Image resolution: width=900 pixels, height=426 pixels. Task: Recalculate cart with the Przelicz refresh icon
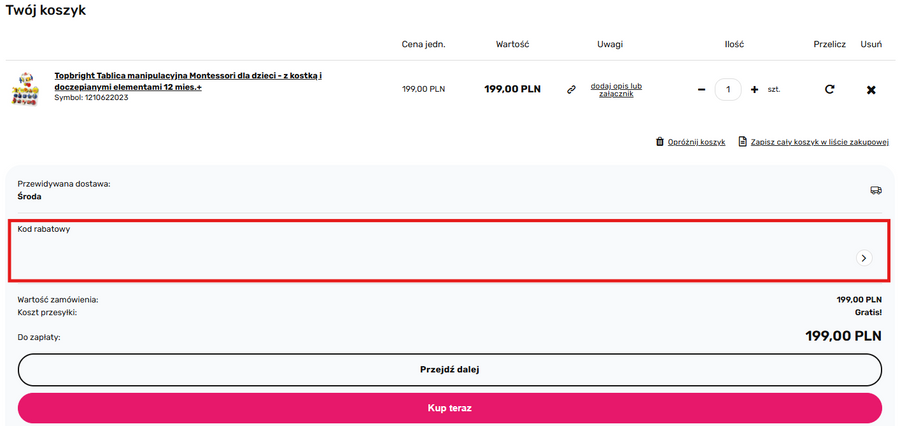tap(829, 89)
